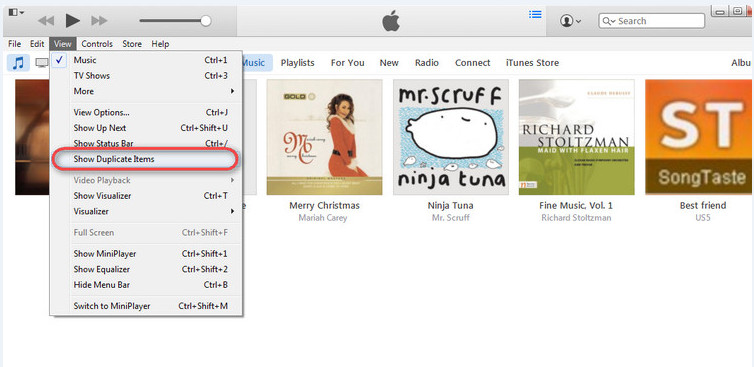Open the Ninja Tuna album cover
Viewport: 754px width, 367px height.
coord(451,137)
